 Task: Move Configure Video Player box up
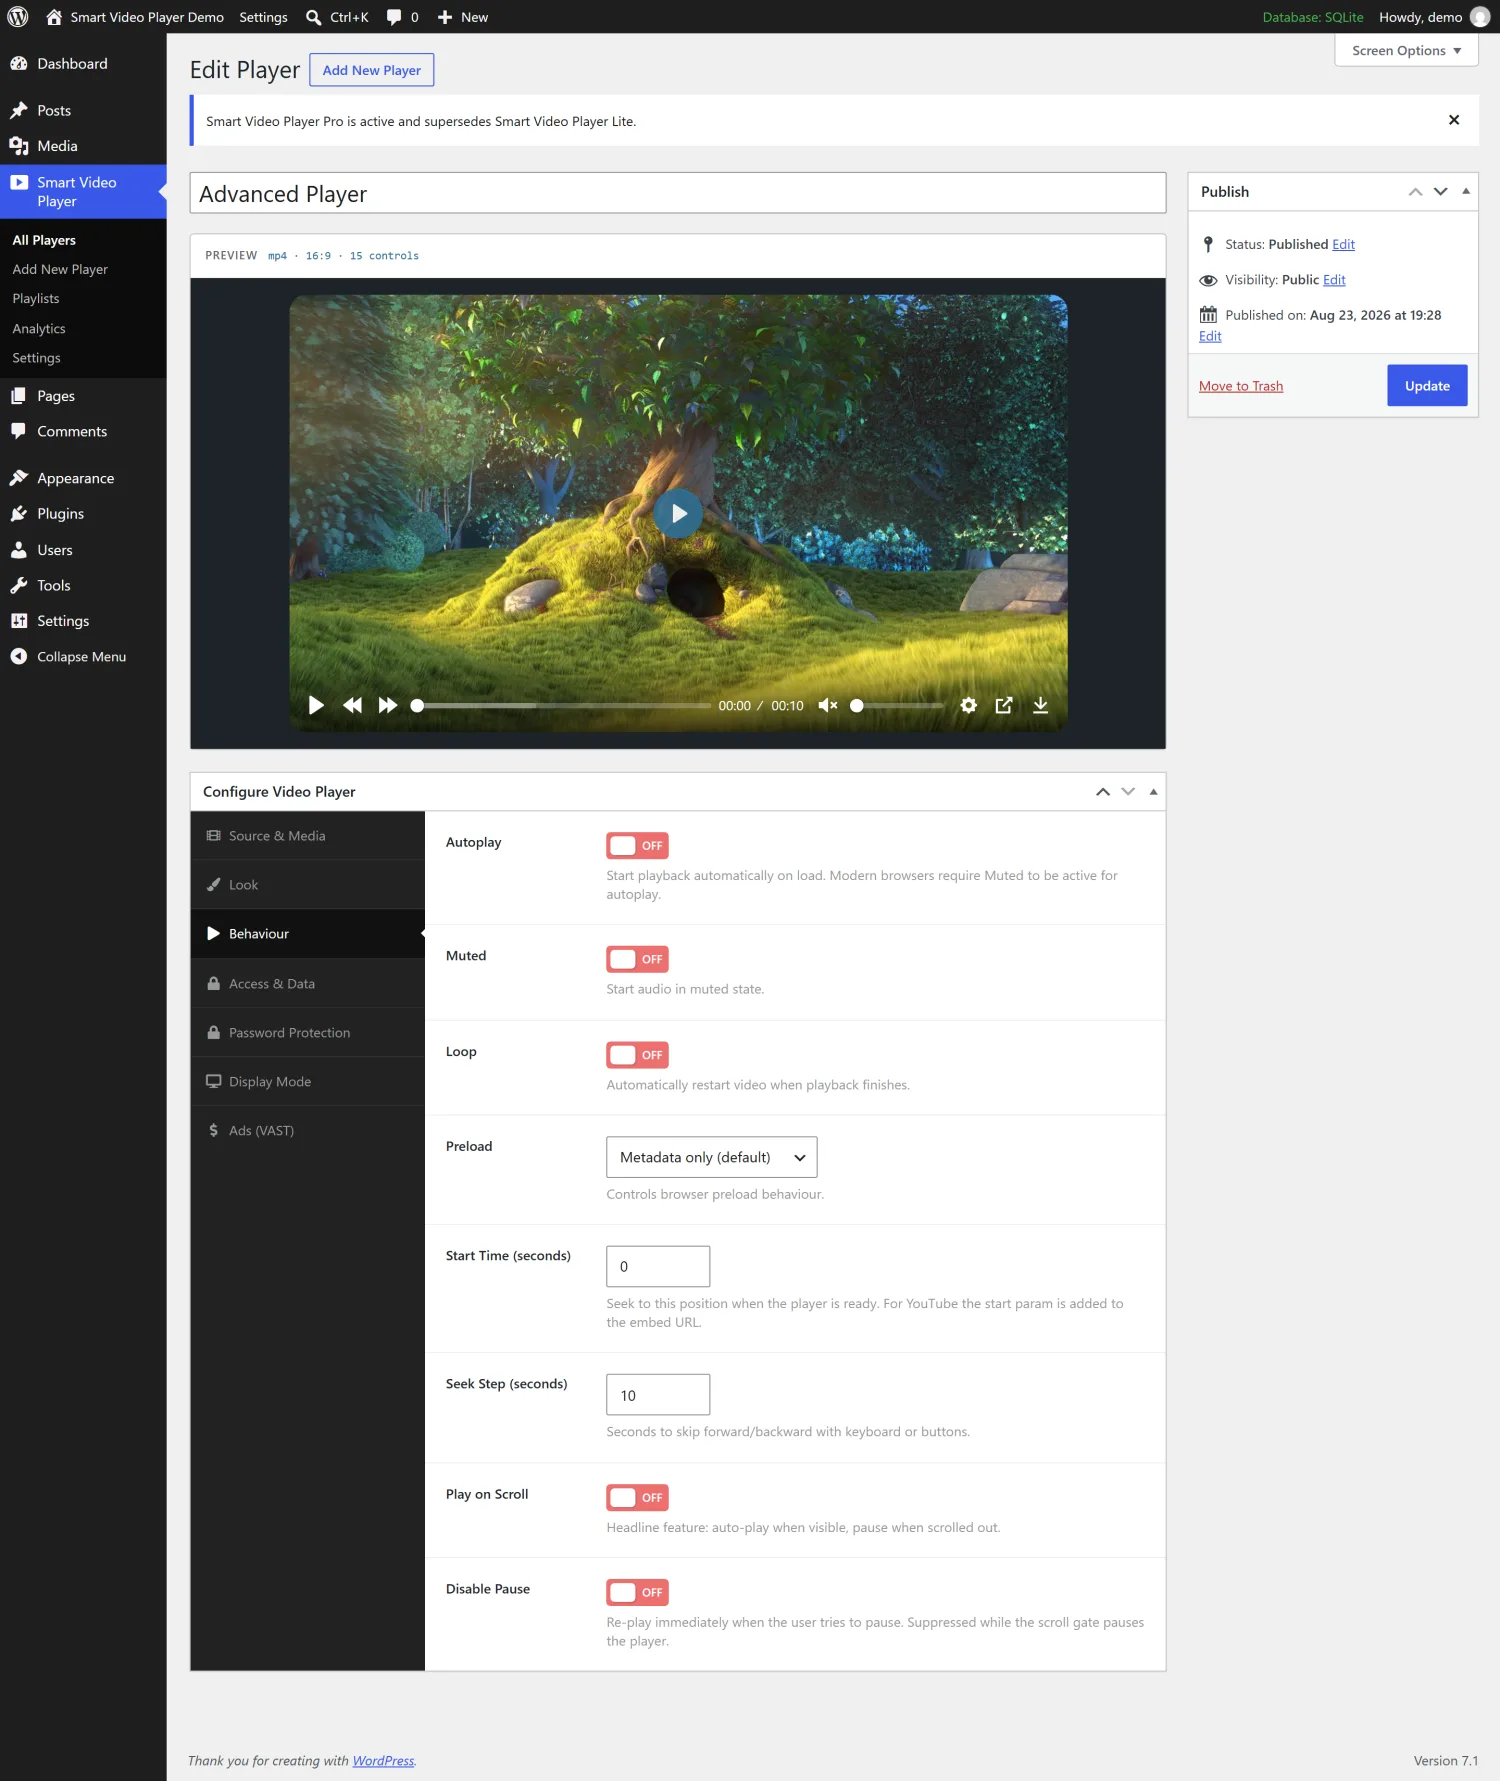point(1102,792)
